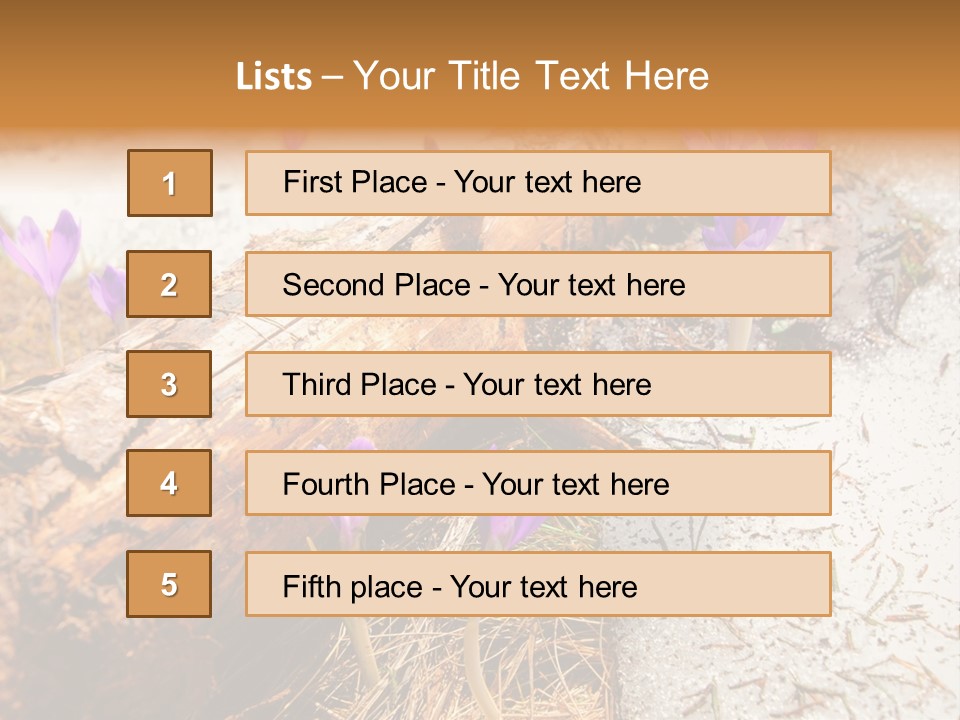Click the number 1 box
The height and width of the screenshot is (720, 960).
[170, 183]
